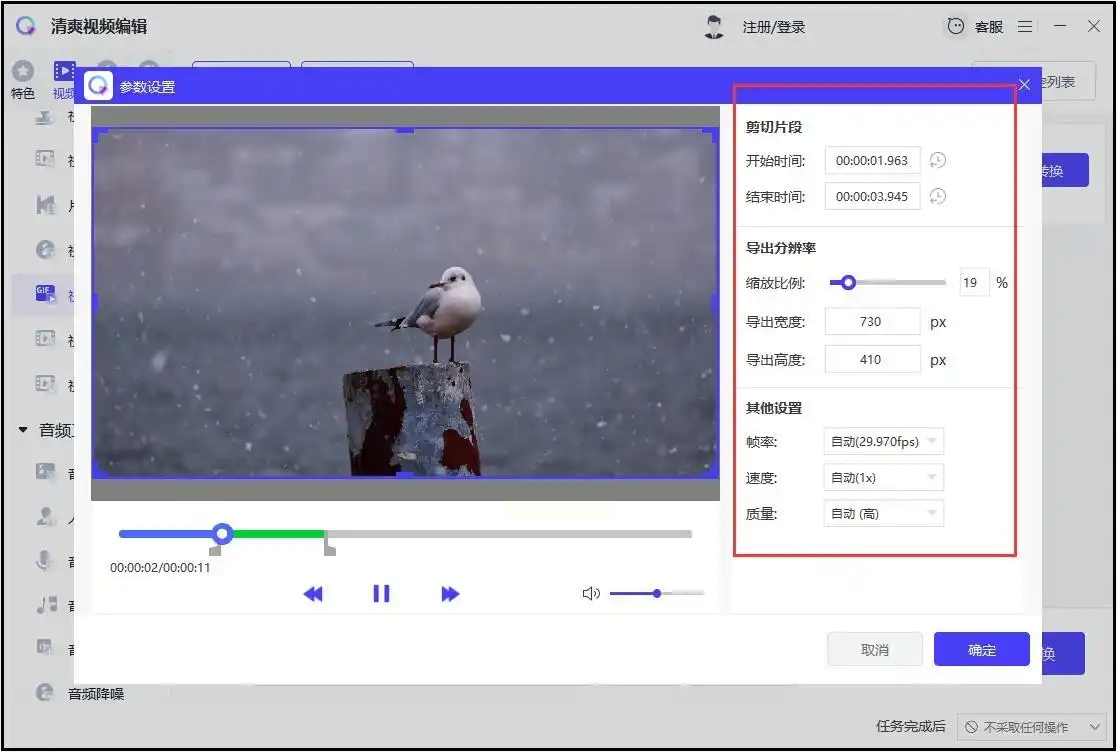Open the 不采取任何操作 after-task dropdown

(1032, 727)
